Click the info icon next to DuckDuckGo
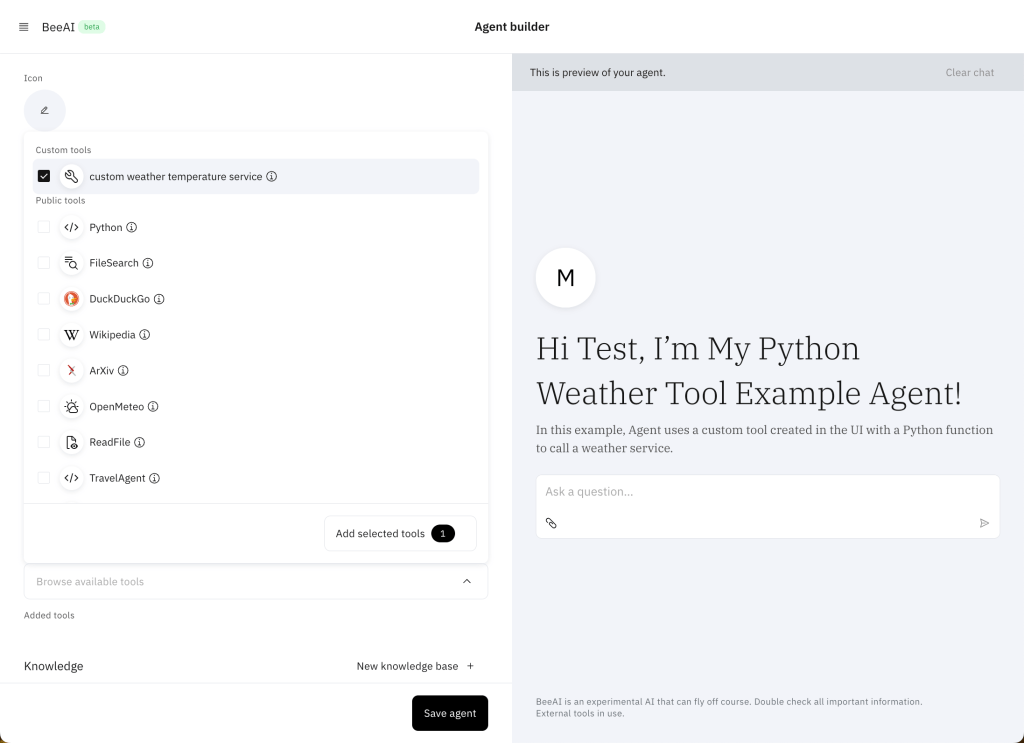Viewport: 1024px width, 743px height. (x=159, y=299)
